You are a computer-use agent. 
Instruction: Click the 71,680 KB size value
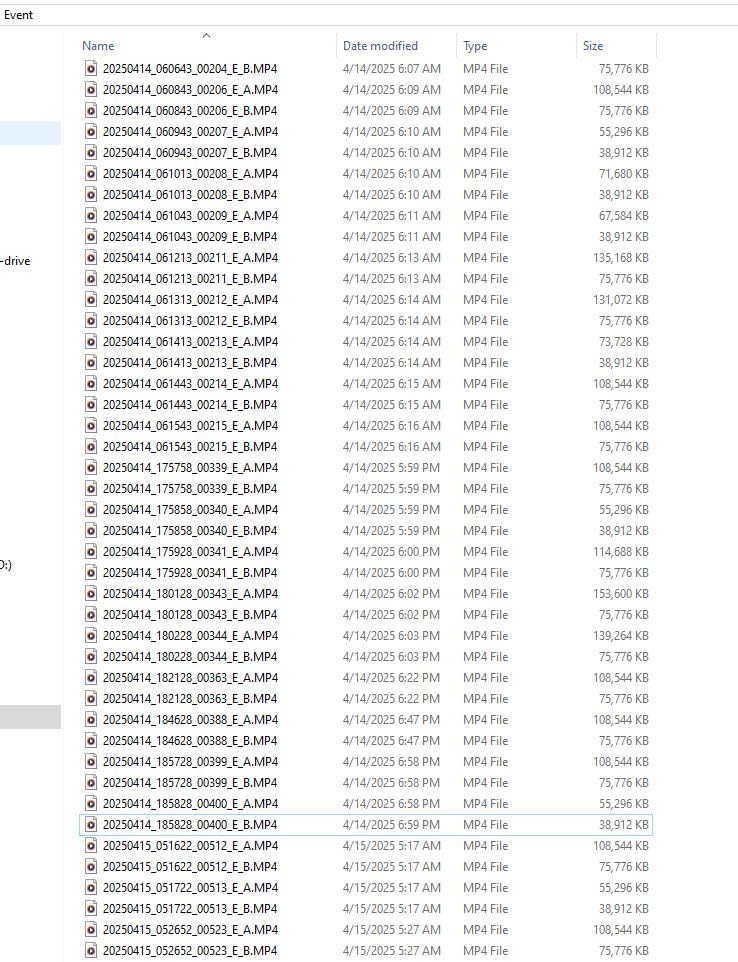pos(623,174)
